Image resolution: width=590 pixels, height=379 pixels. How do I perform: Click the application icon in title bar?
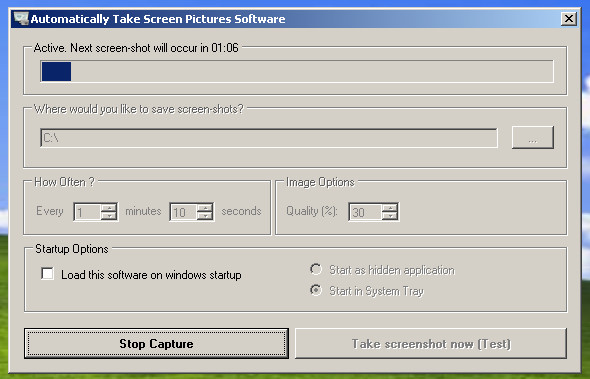21,18
